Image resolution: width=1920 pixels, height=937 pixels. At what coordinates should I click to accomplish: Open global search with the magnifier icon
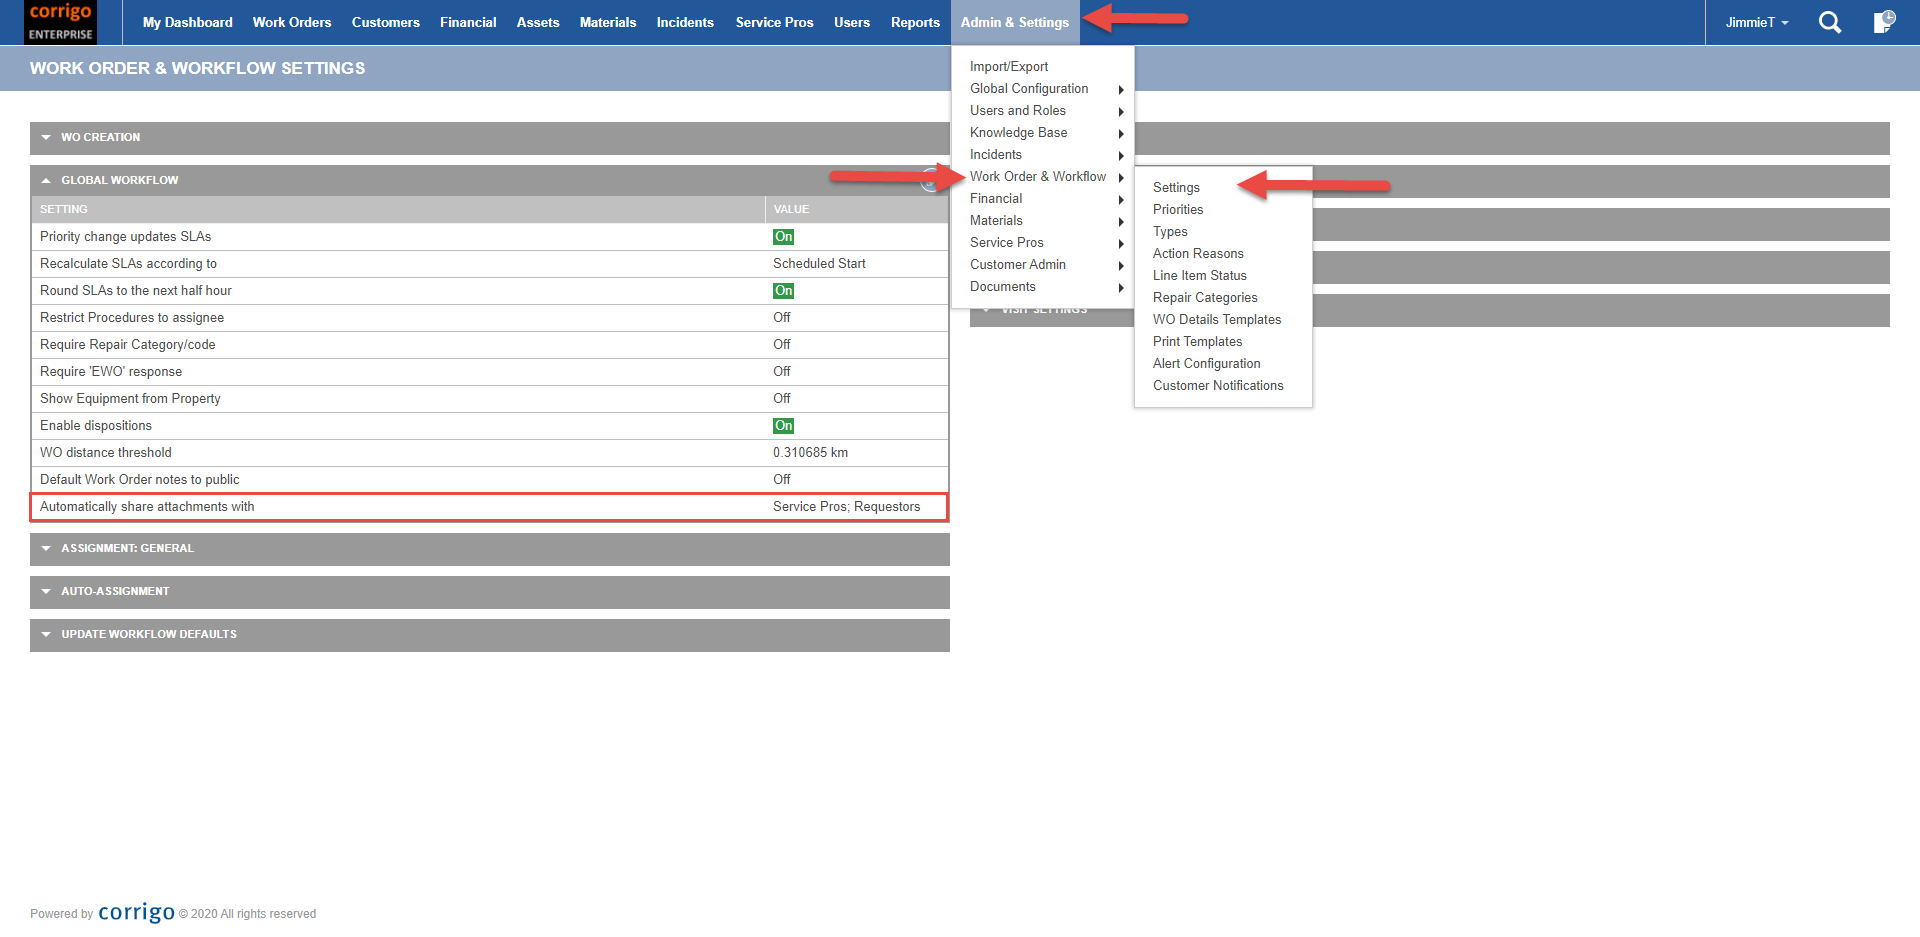[x=1830, y=22]
